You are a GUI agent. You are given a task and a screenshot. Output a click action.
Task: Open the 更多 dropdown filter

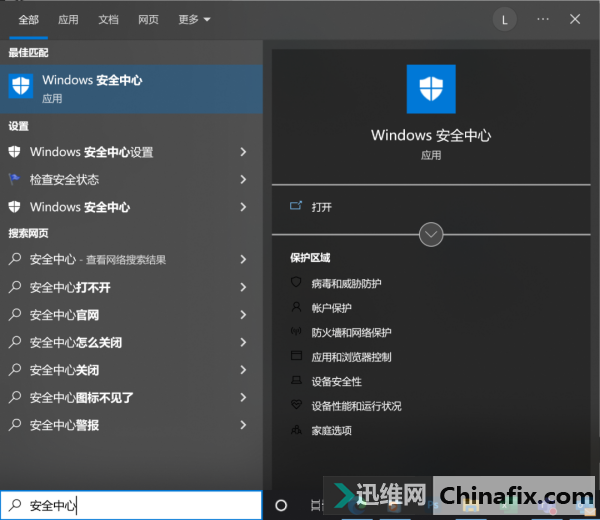(x=194, y=20)
